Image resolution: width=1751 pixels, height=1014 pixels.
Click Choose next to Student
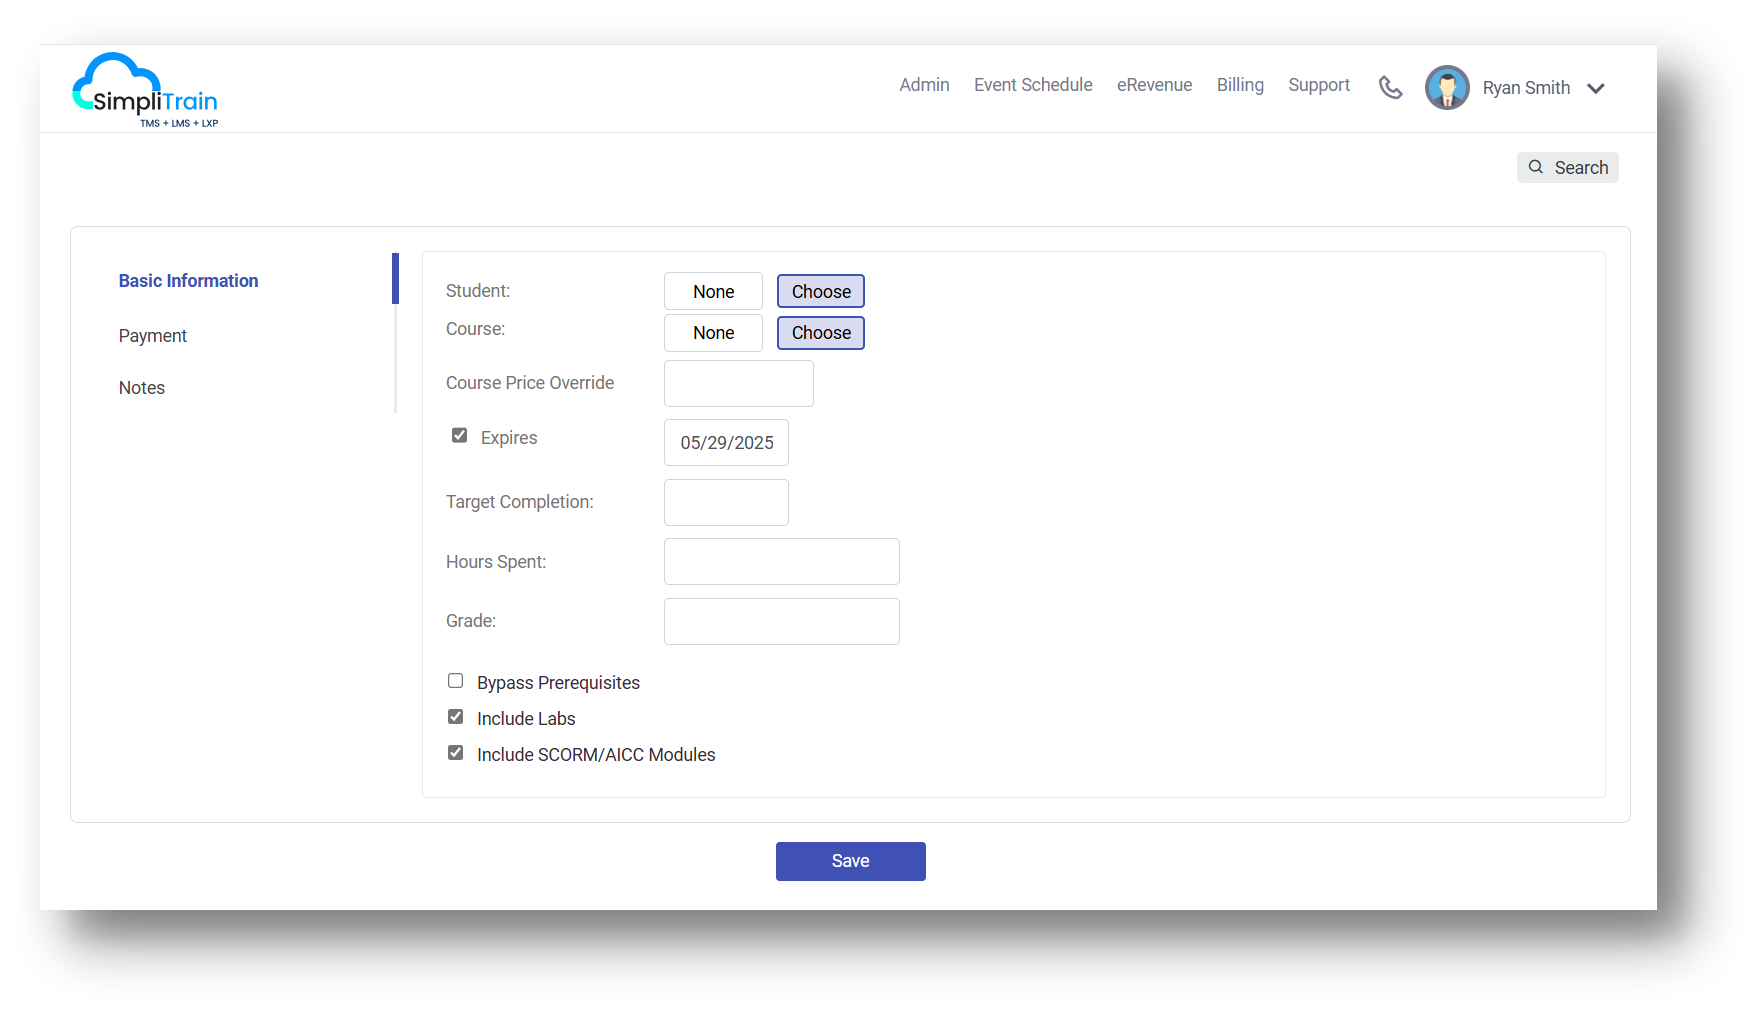pos(820,291)
